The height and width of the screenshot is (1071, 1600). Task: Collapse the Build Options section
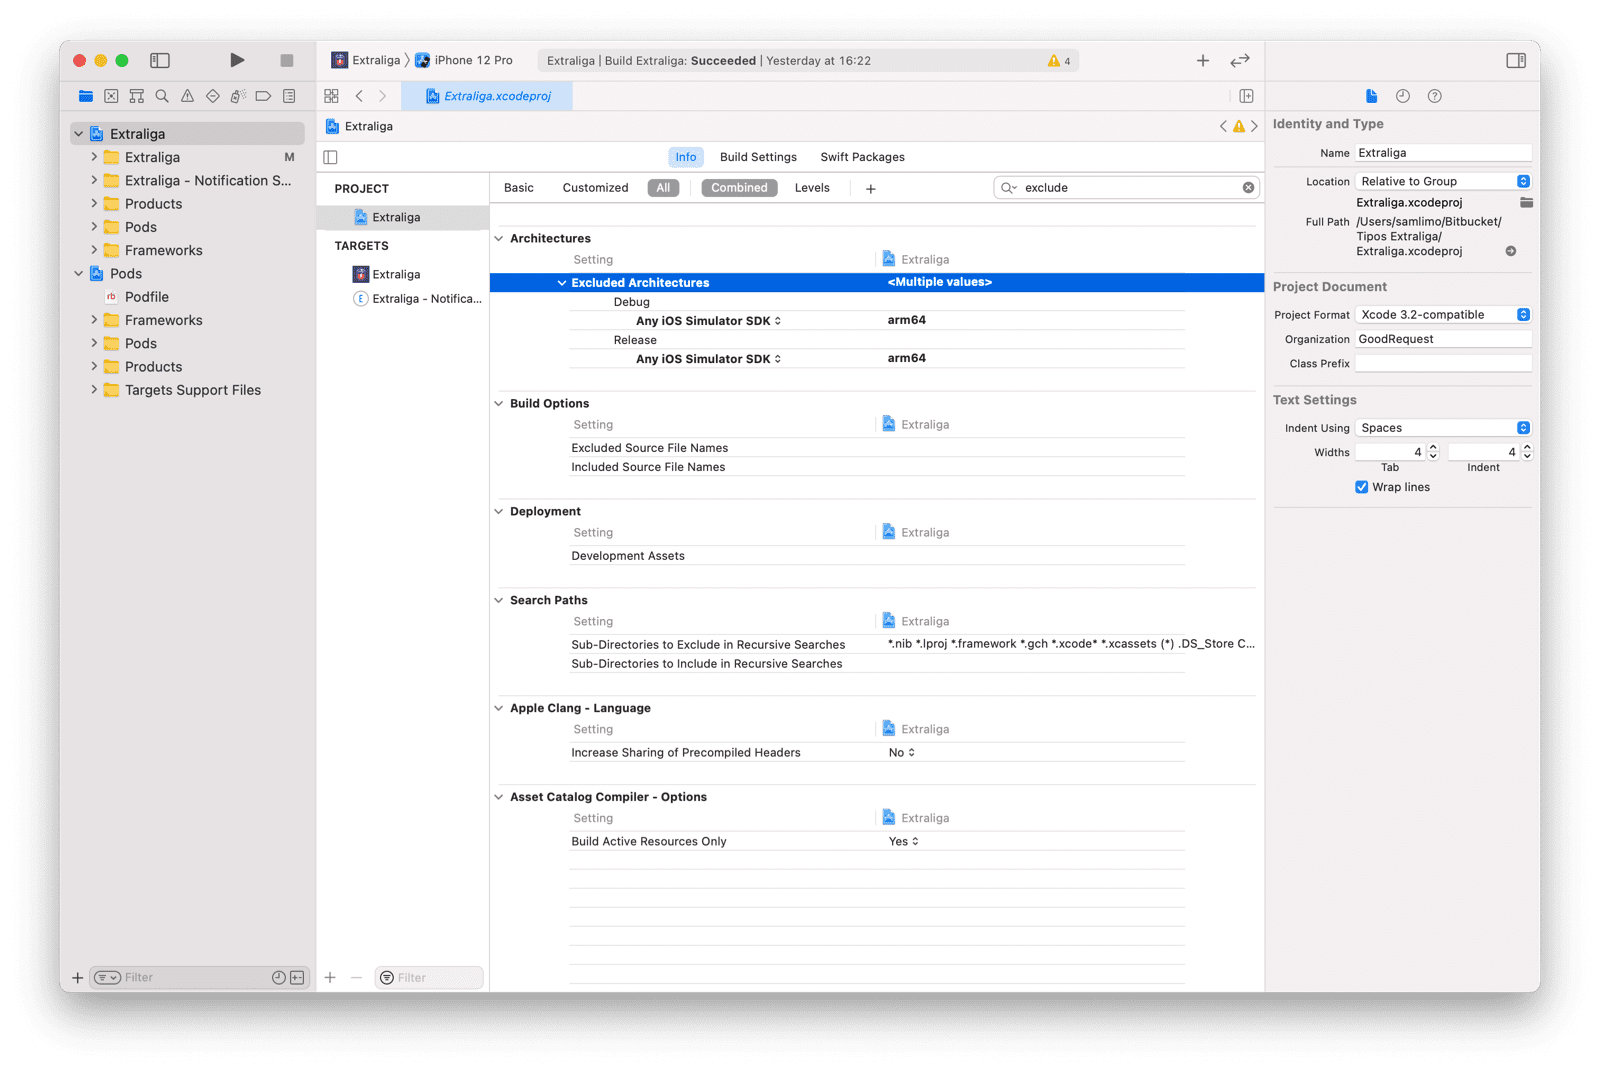499,403
